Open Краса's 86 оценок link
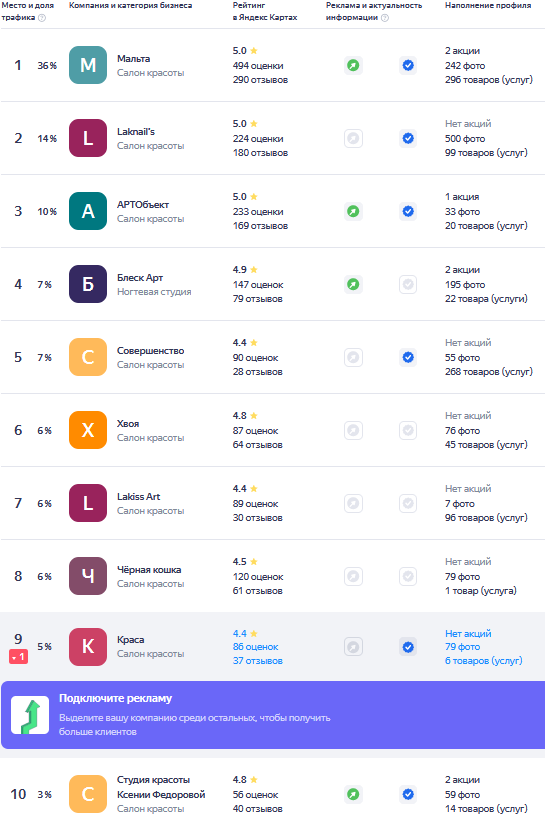The width and height of the screenshot is (545, 825). click(256, 647)
